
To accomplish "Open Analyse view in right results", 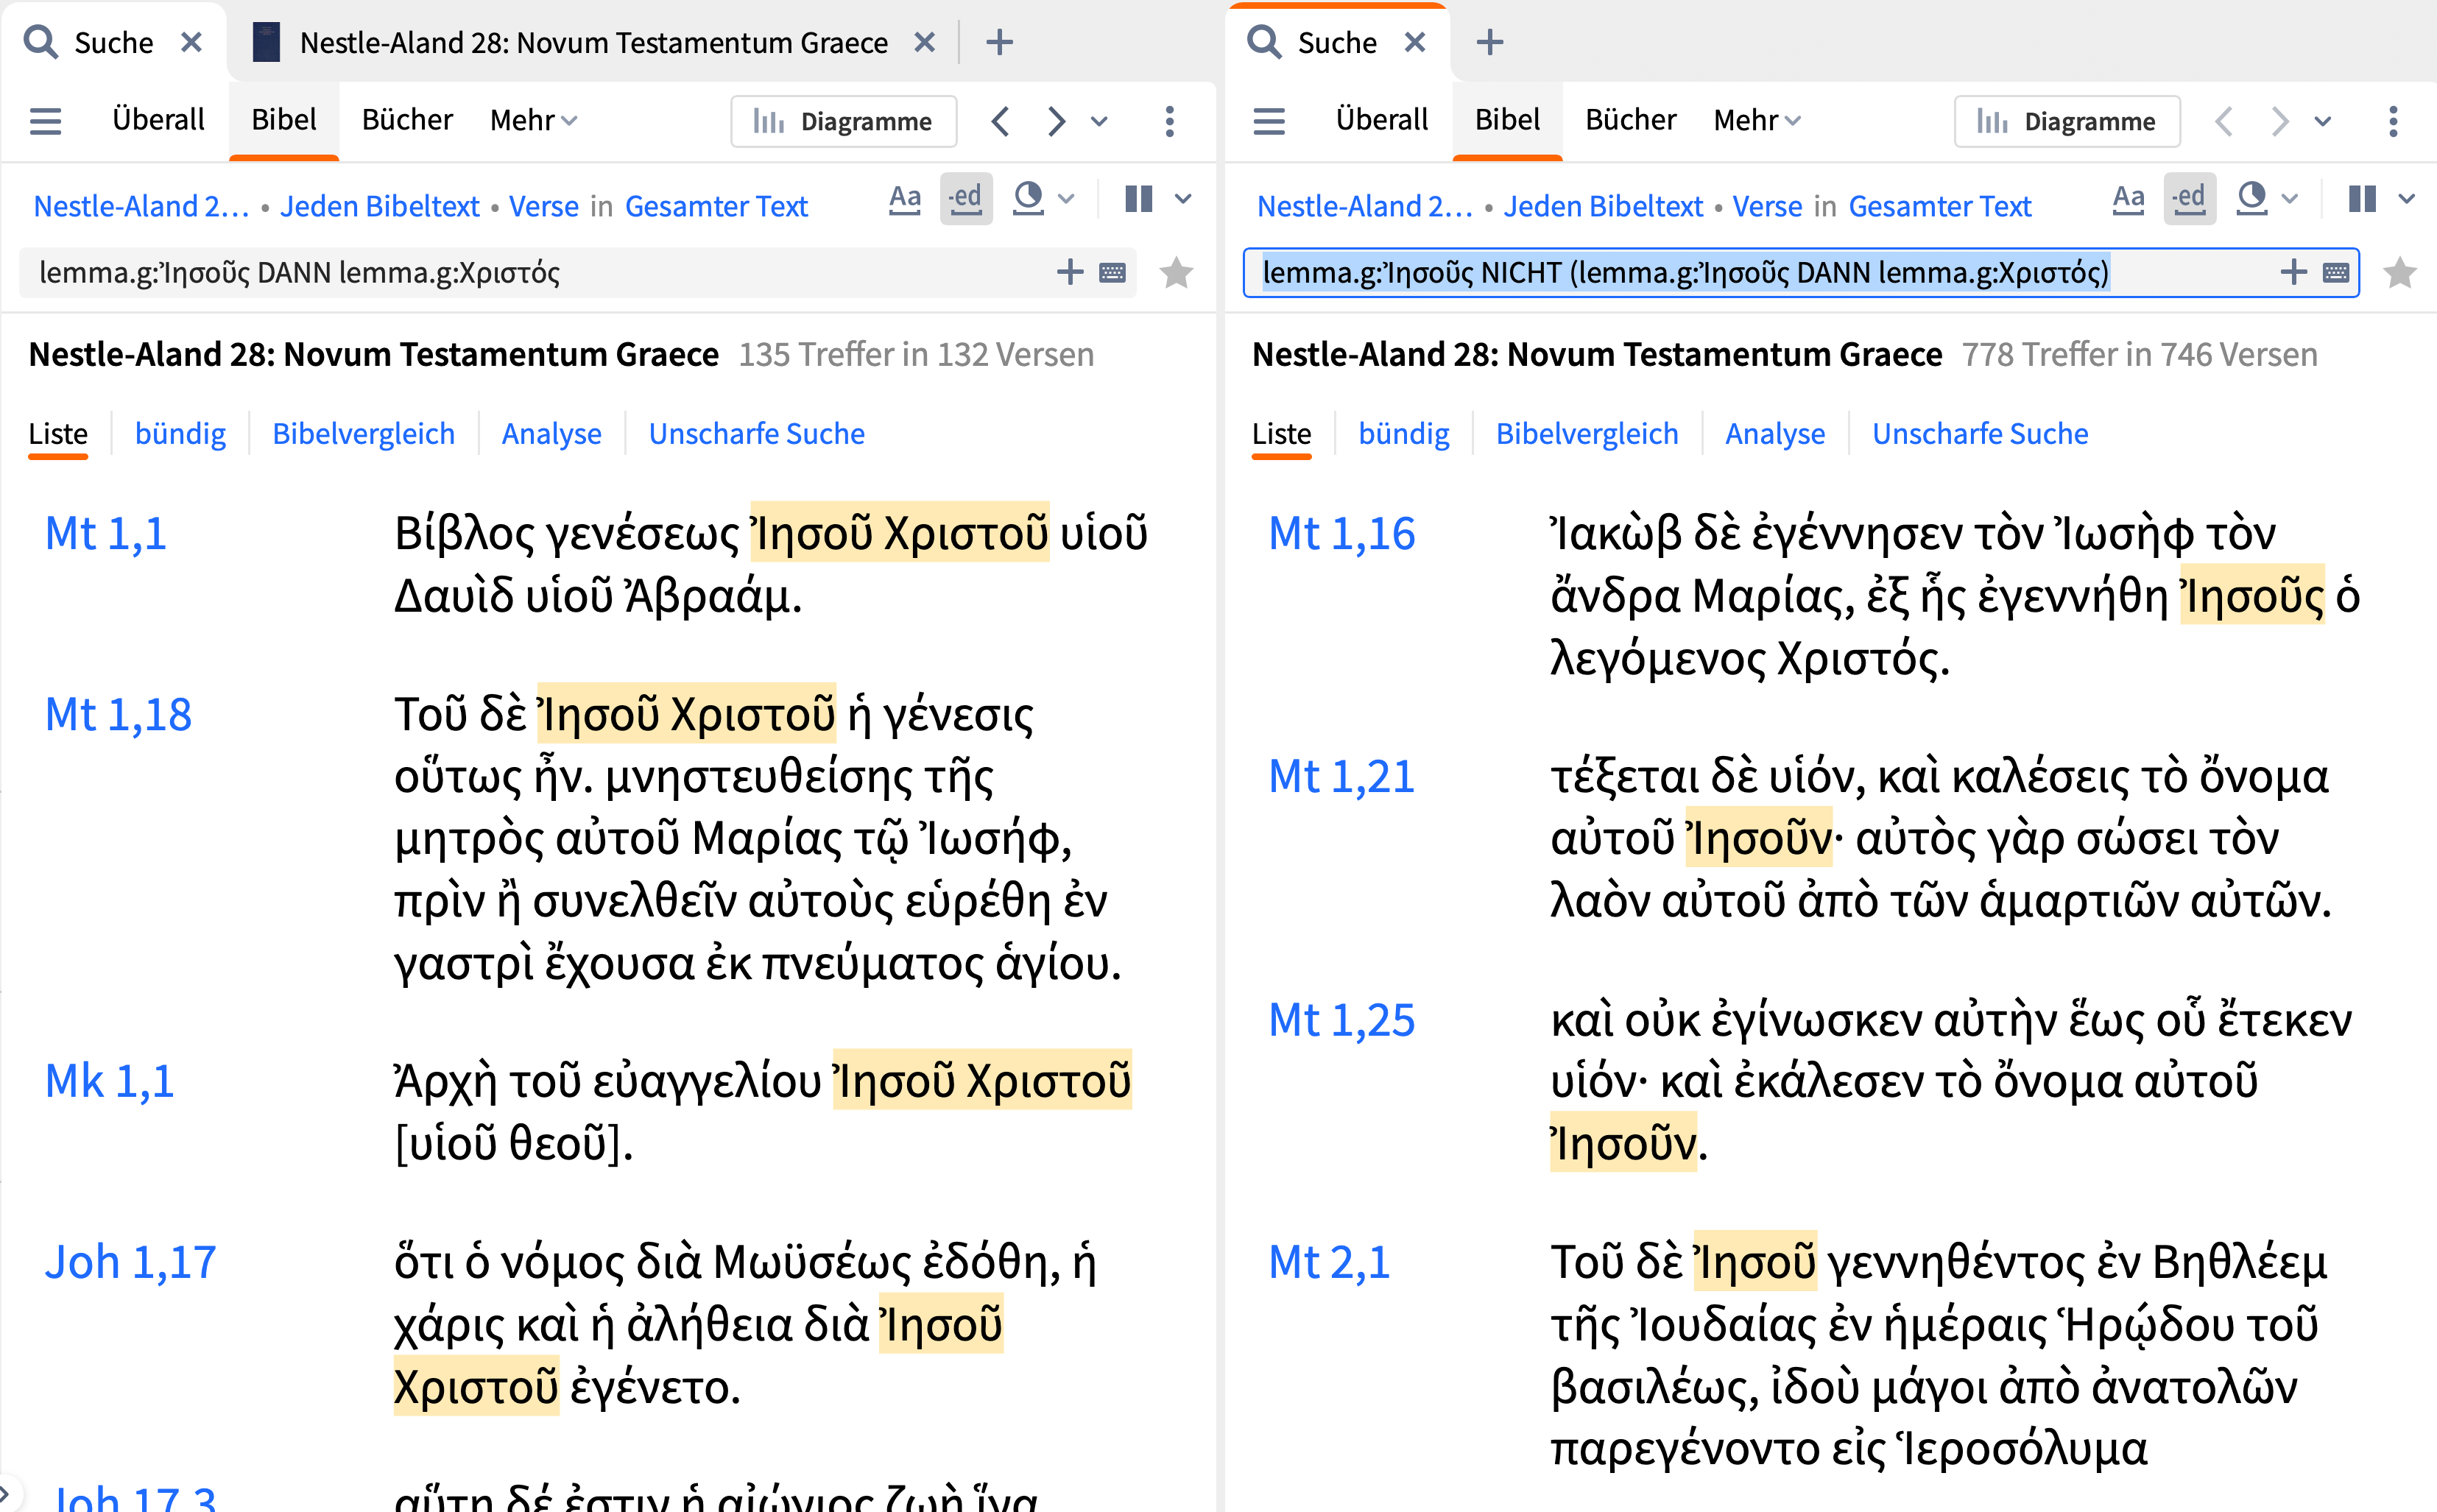I will click(x=1775, y=433).
